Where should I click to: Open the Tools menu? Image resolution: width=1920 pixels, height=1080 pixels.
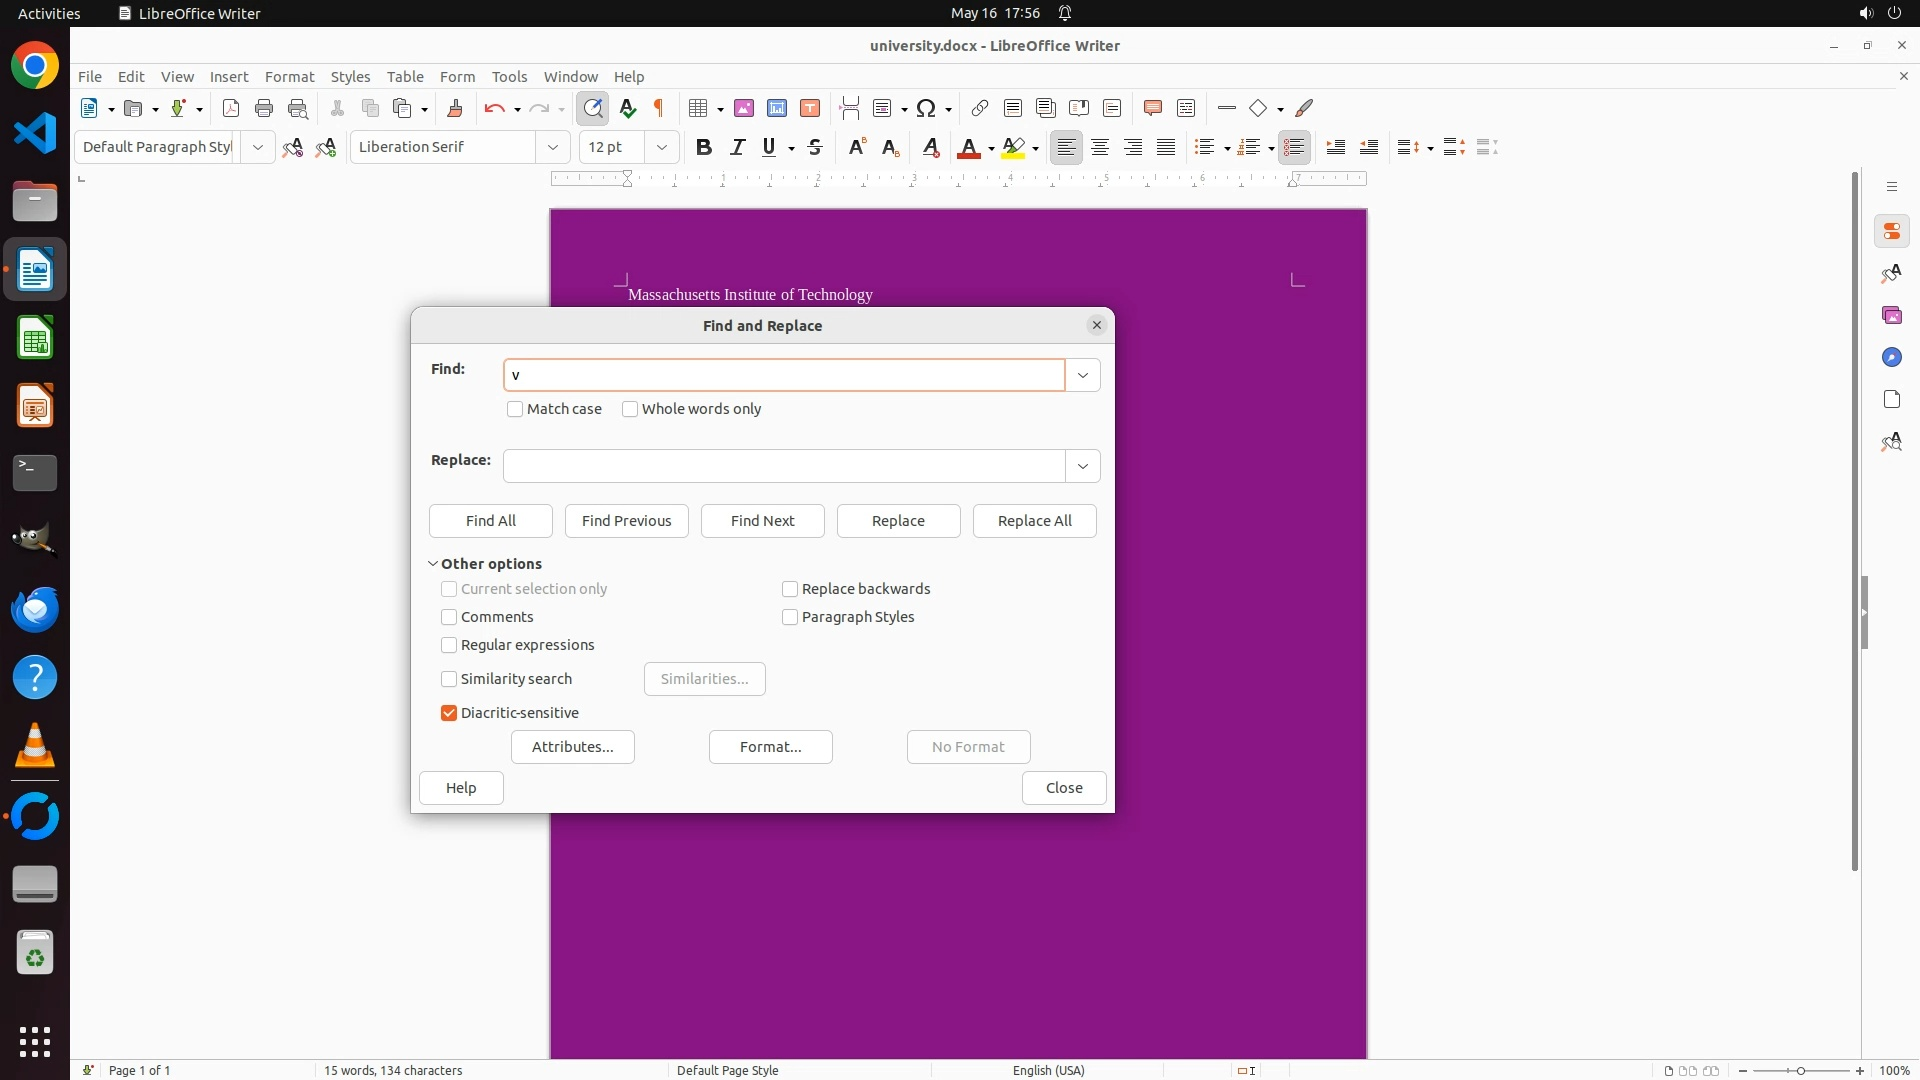[x=508, y=76]
